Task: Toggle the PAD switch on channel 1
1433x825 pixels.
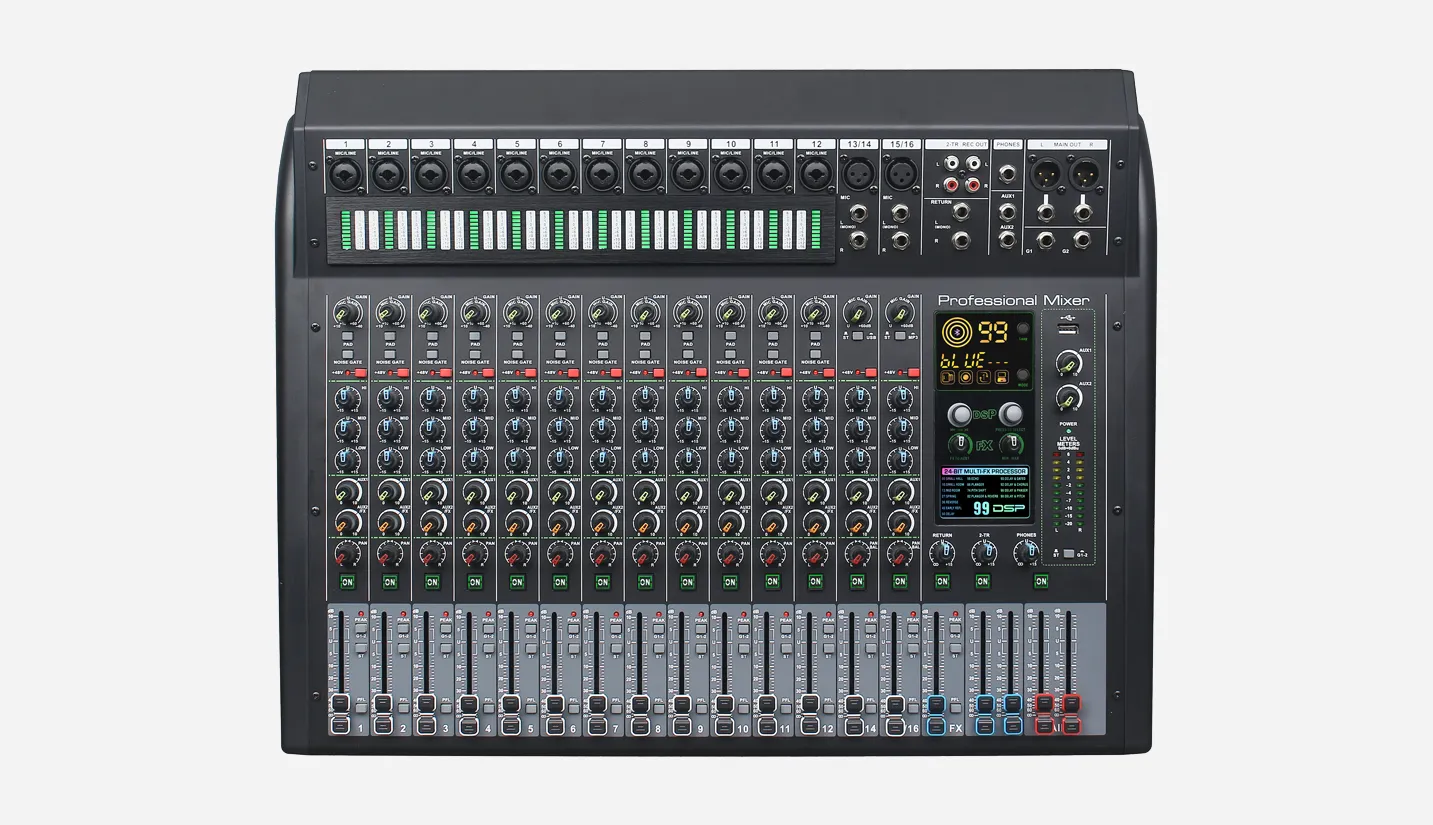Action: coord(347,337)
